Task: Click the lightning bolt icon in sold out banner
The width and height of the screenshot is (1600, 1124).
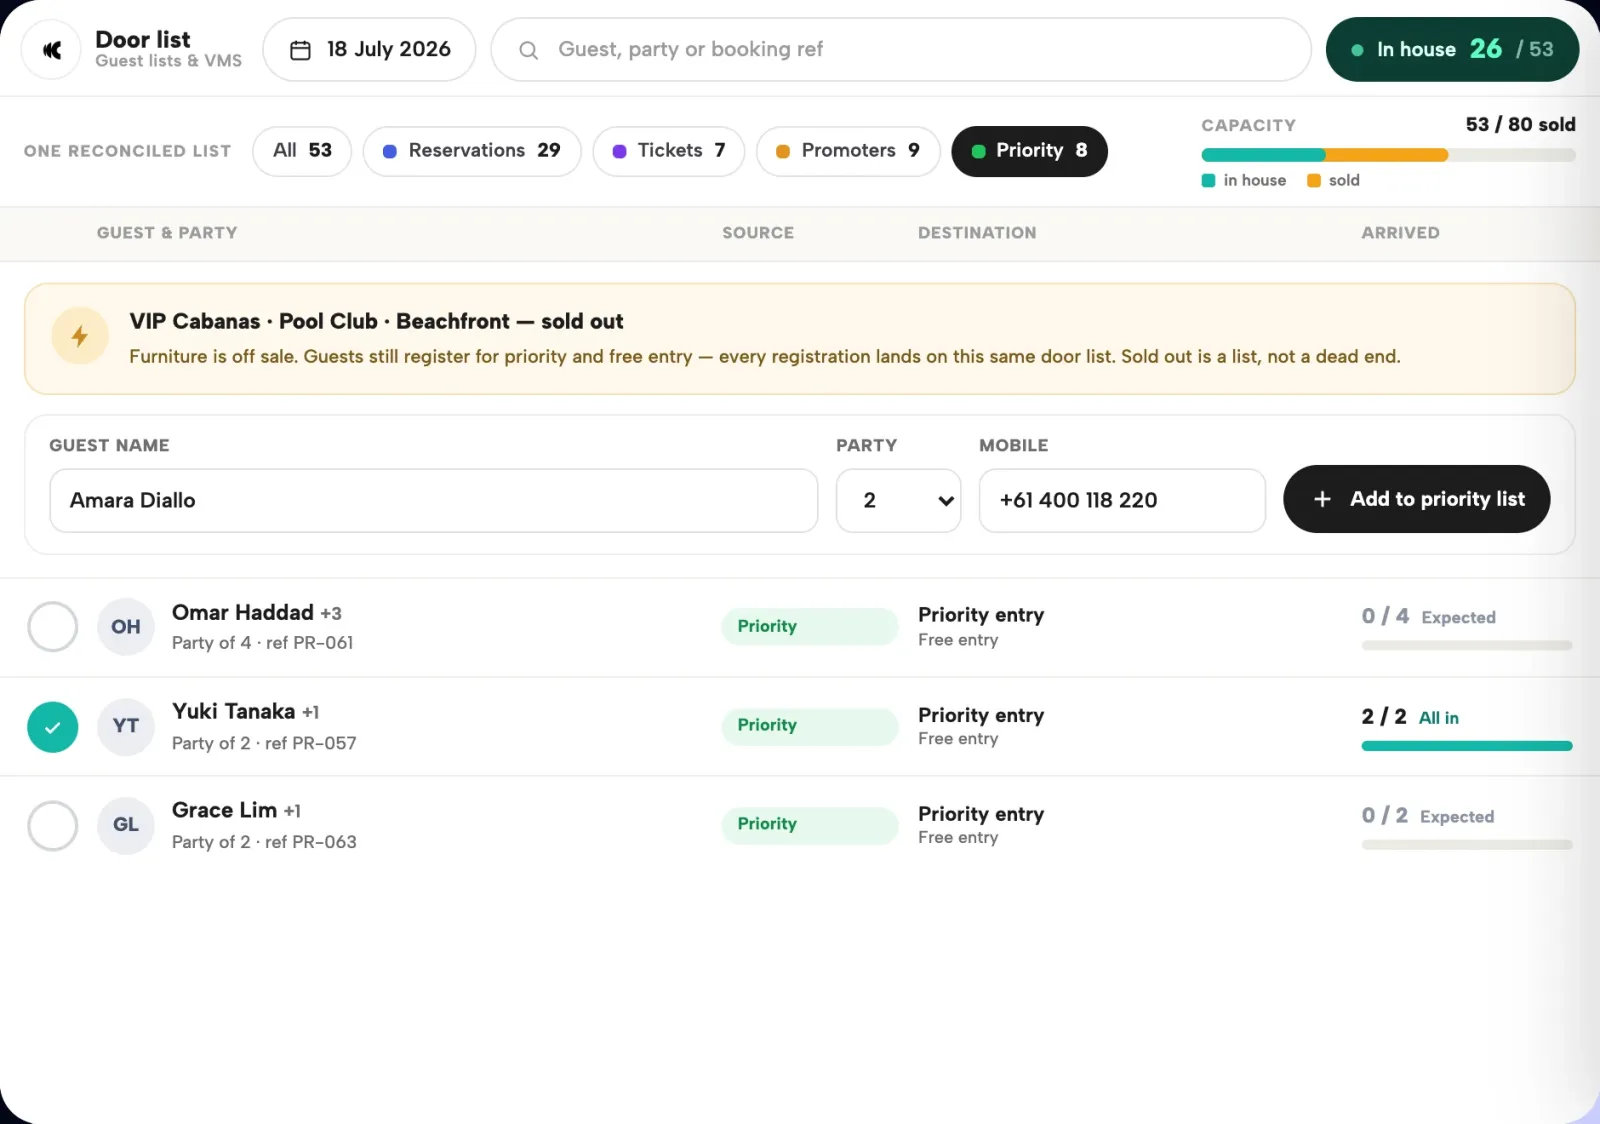Action: pos(80,336)
